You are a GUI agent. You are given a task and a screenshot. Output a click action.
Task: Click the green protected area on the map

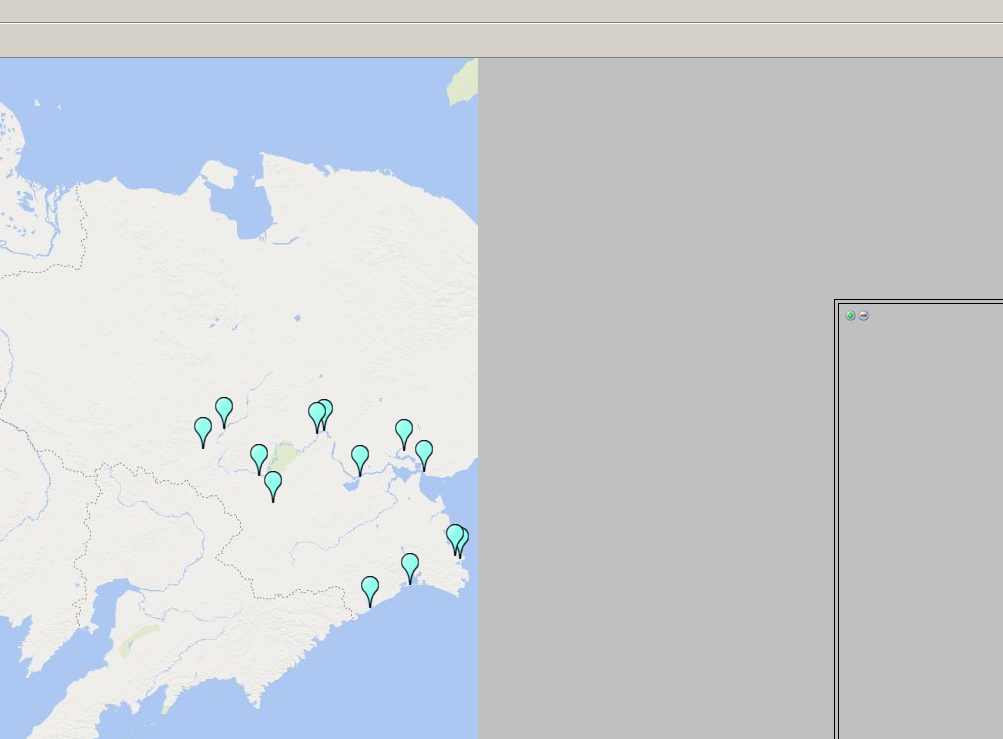pos(286,456)
